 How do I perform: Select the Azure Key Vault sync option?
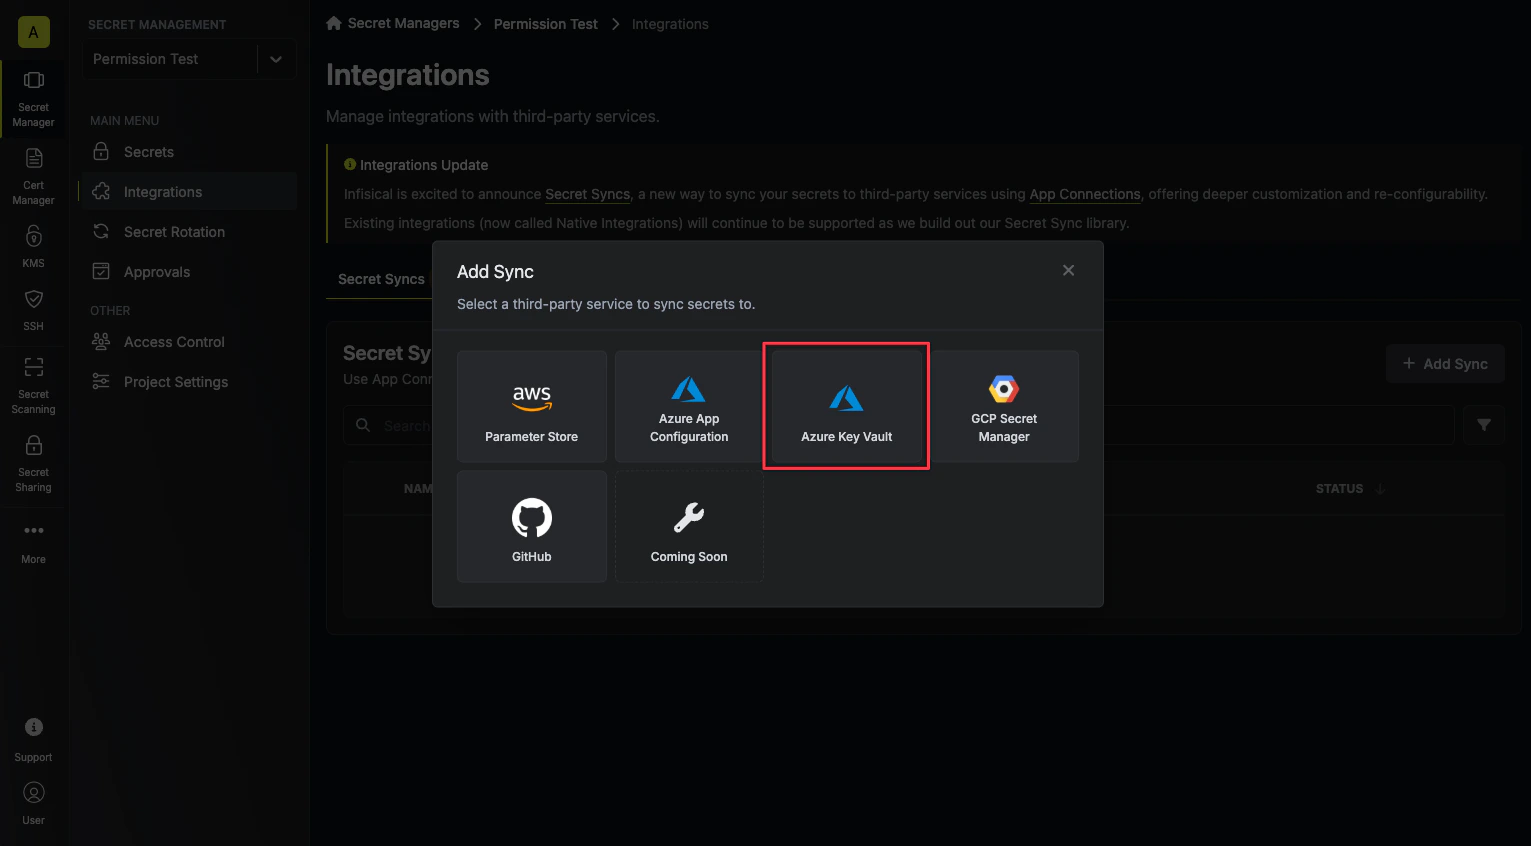847,406
